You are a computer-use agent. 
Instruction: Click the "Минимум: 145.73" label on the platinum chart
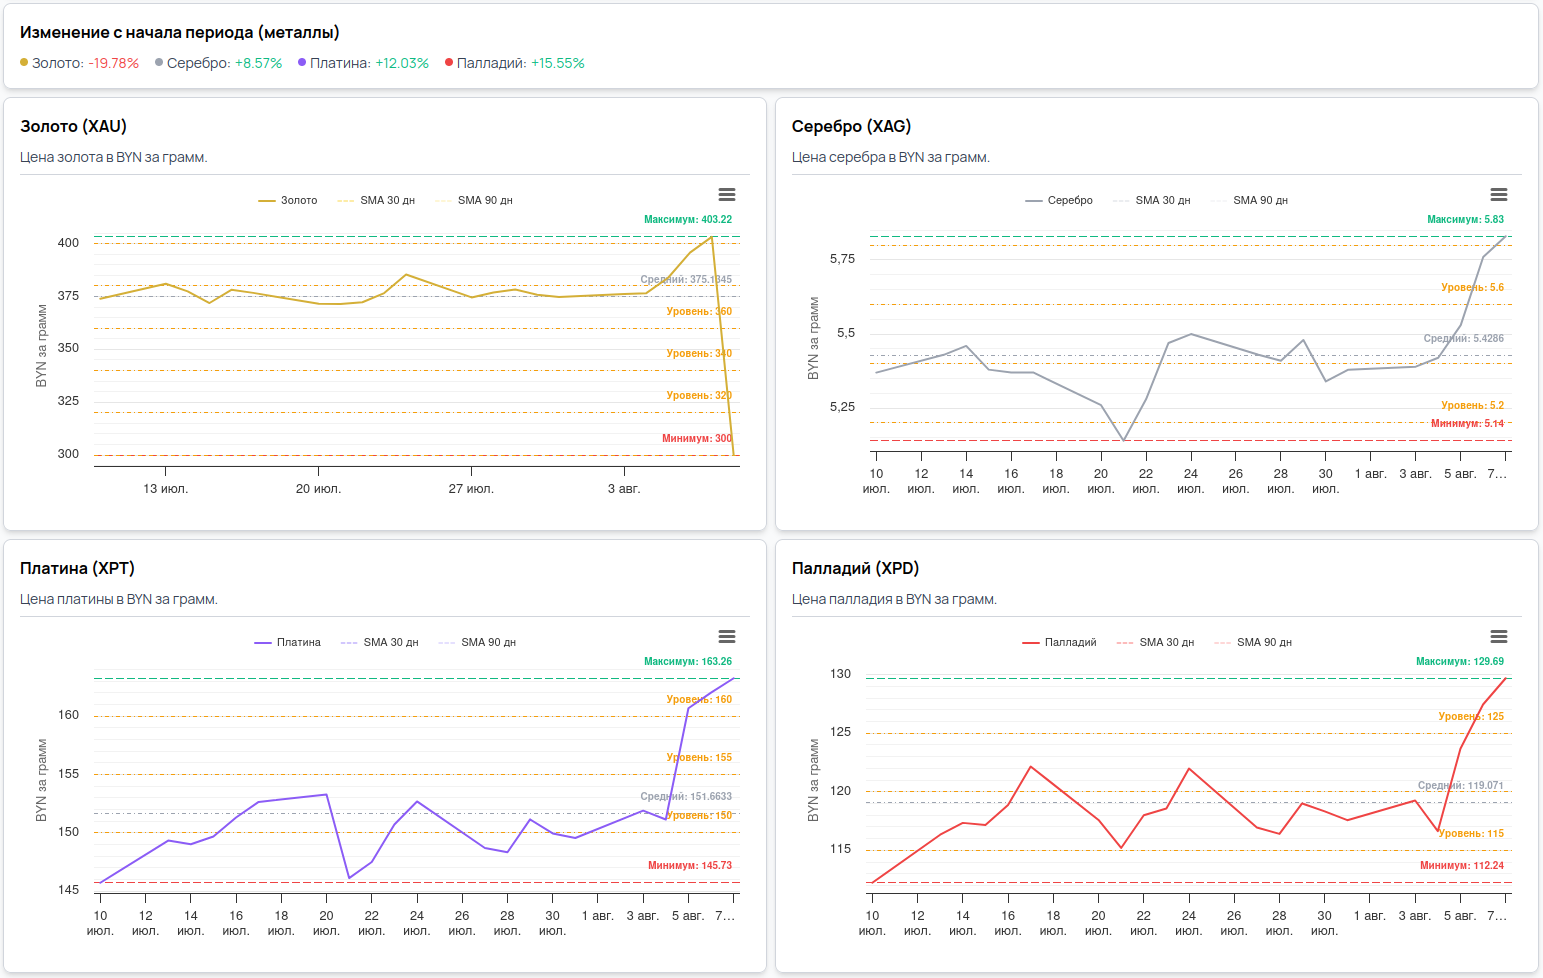690,865
